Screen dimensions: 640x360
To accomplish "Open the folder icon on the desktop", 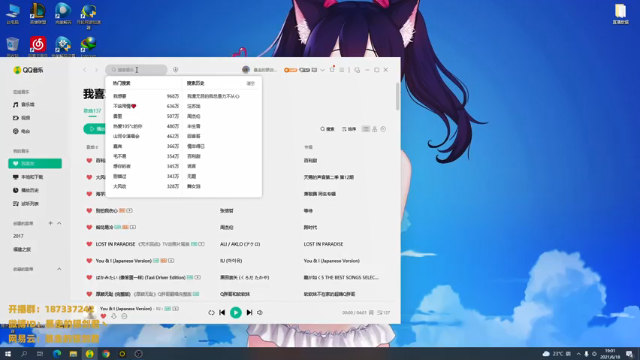I will pos(620,13).
